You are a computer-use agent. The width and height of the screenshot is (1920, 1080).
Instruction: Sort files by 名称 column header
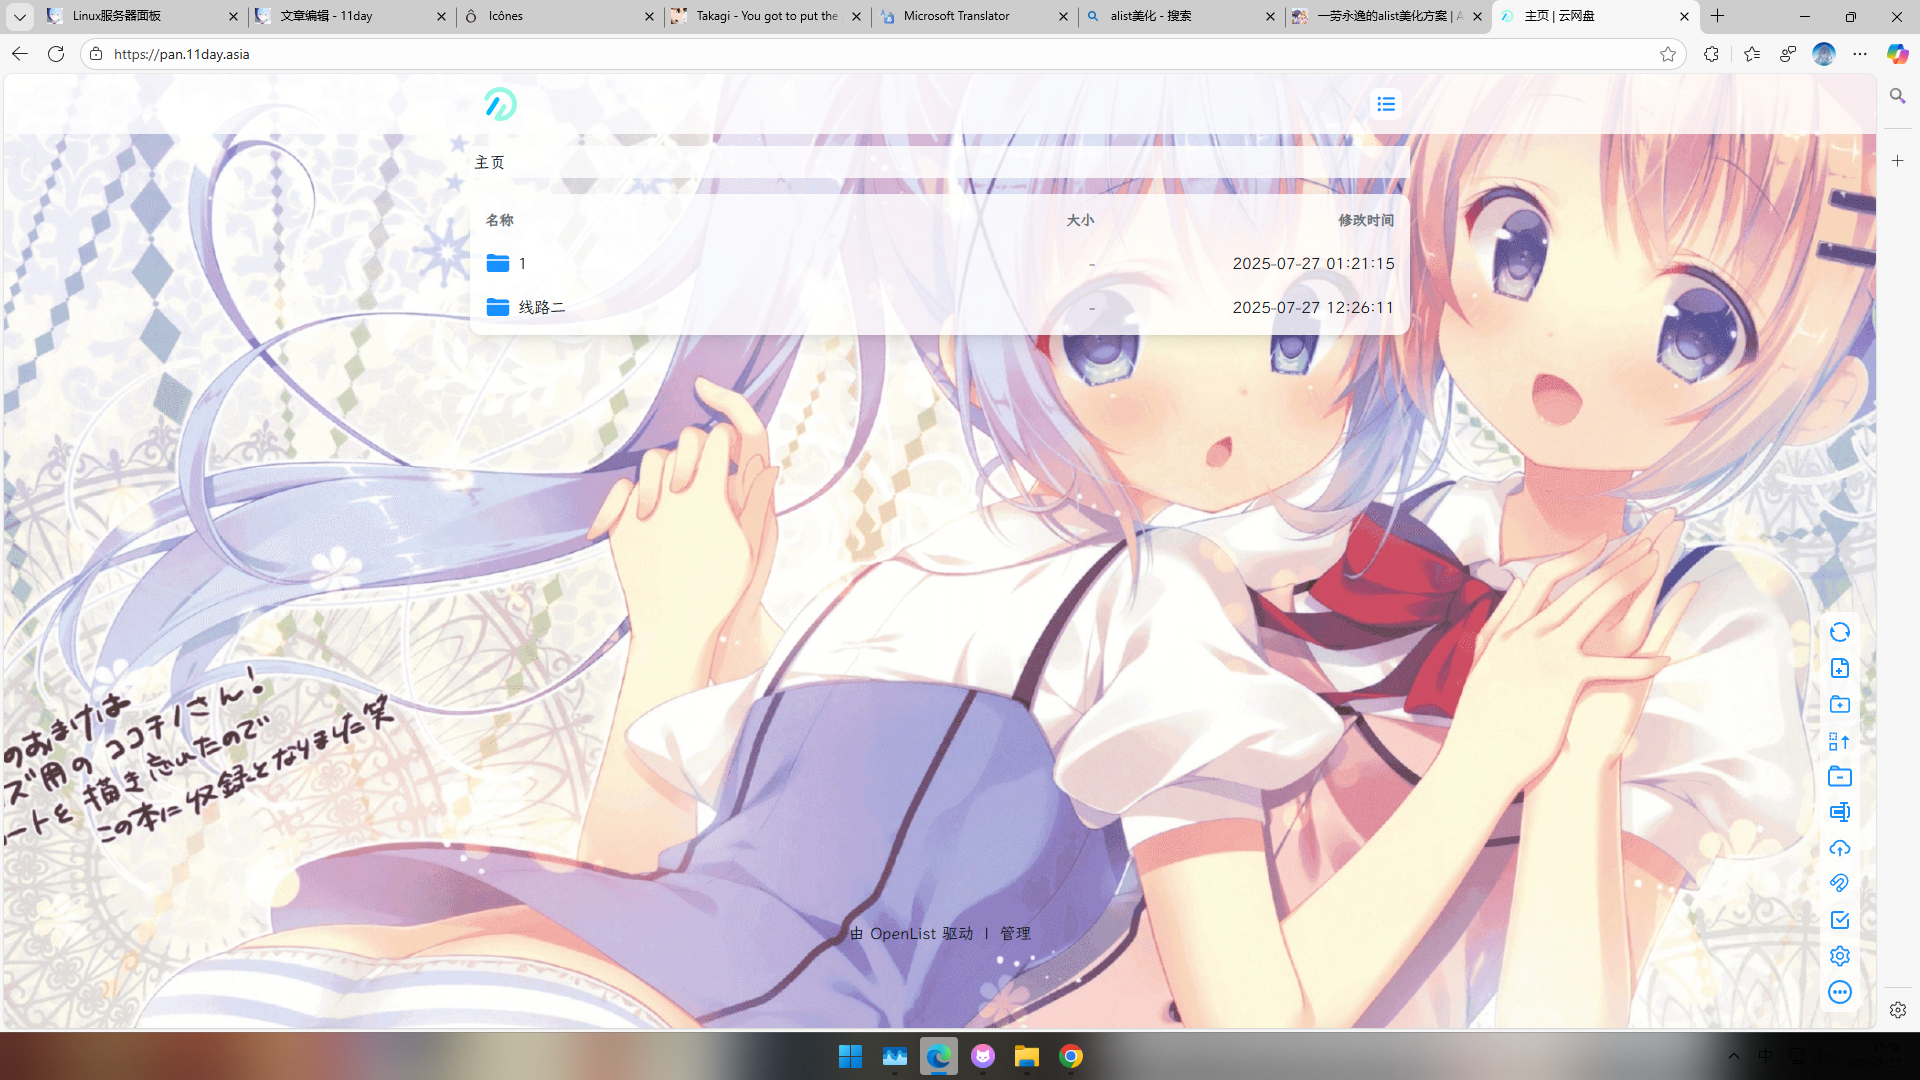click(x=499, y=220)
